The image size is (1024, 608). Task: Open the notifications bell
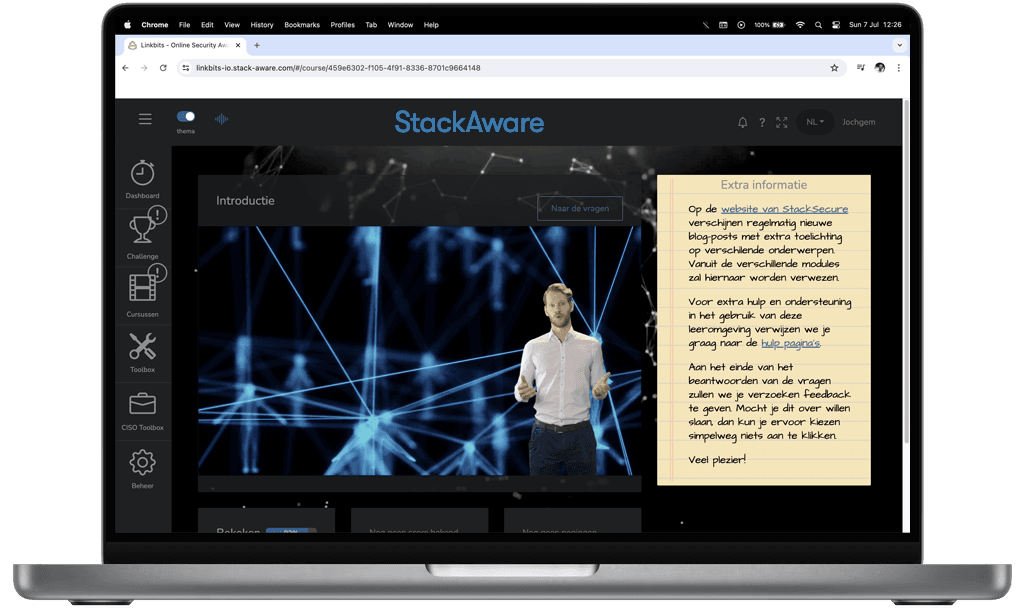743,122
